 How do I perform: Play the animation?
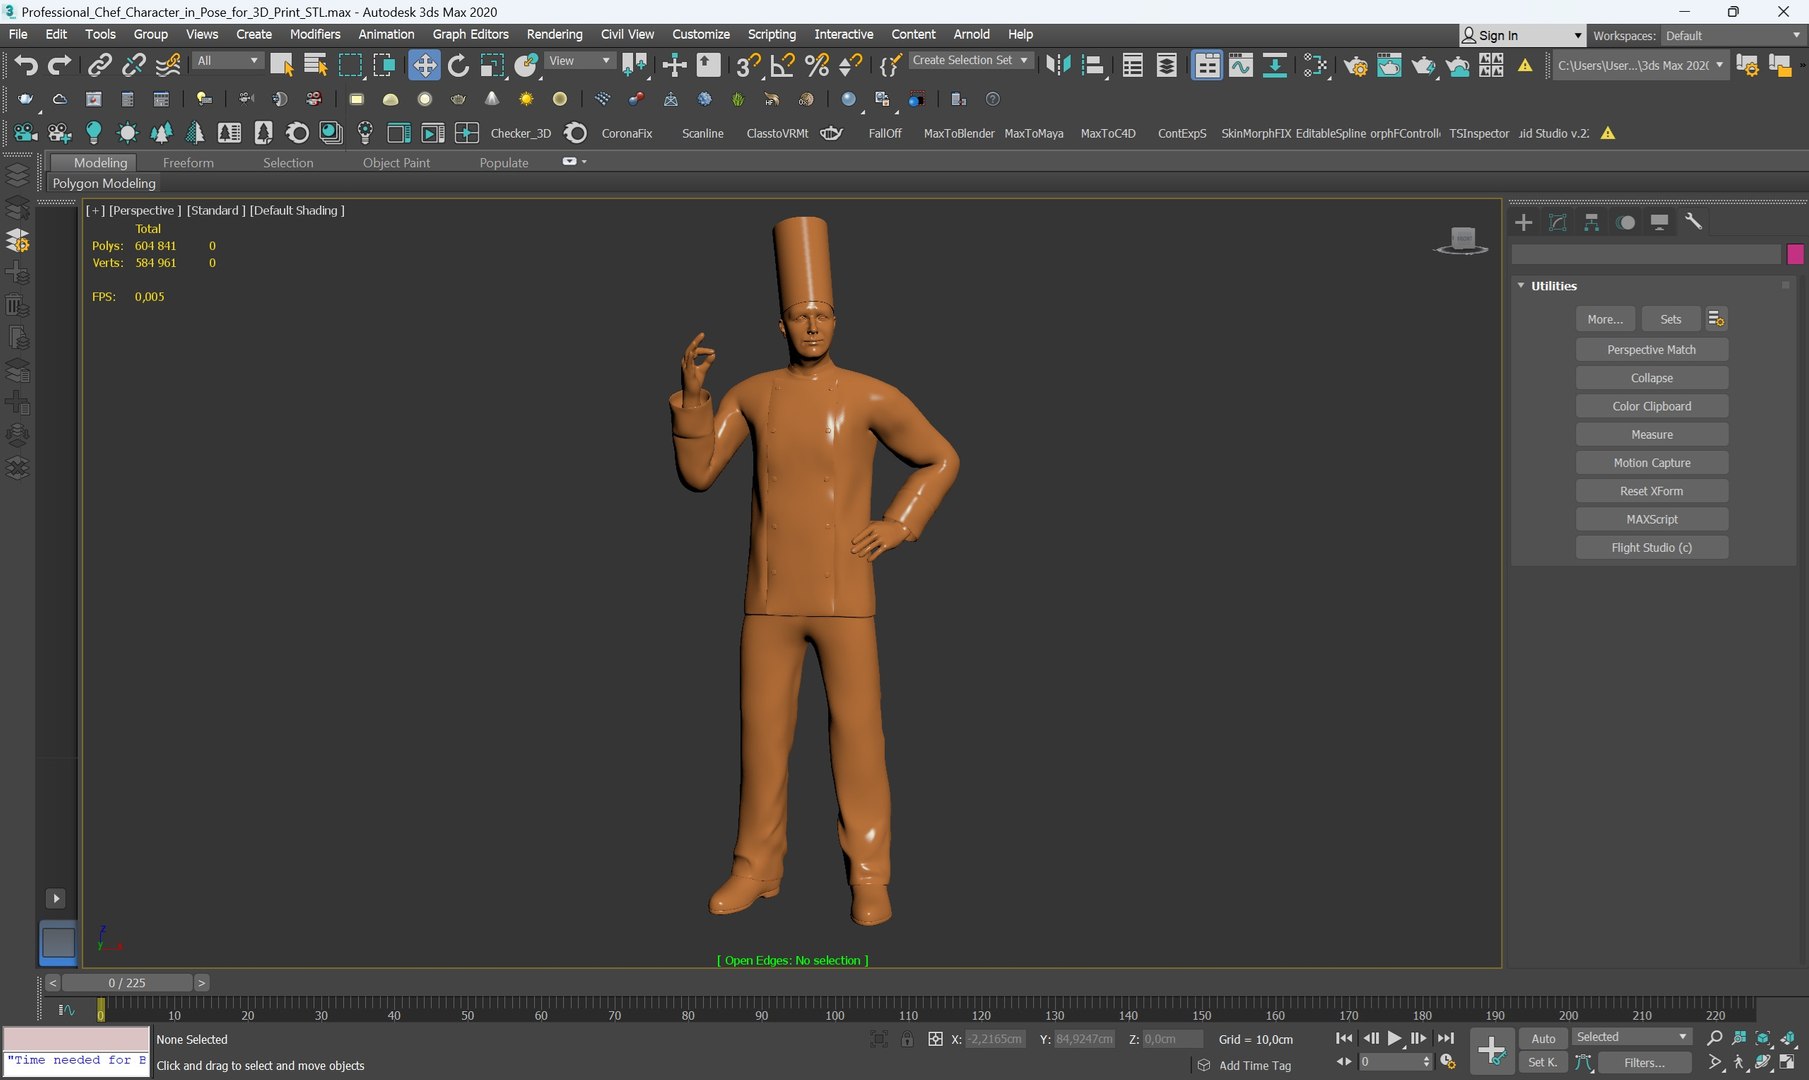click(x=1395, y=1038)
